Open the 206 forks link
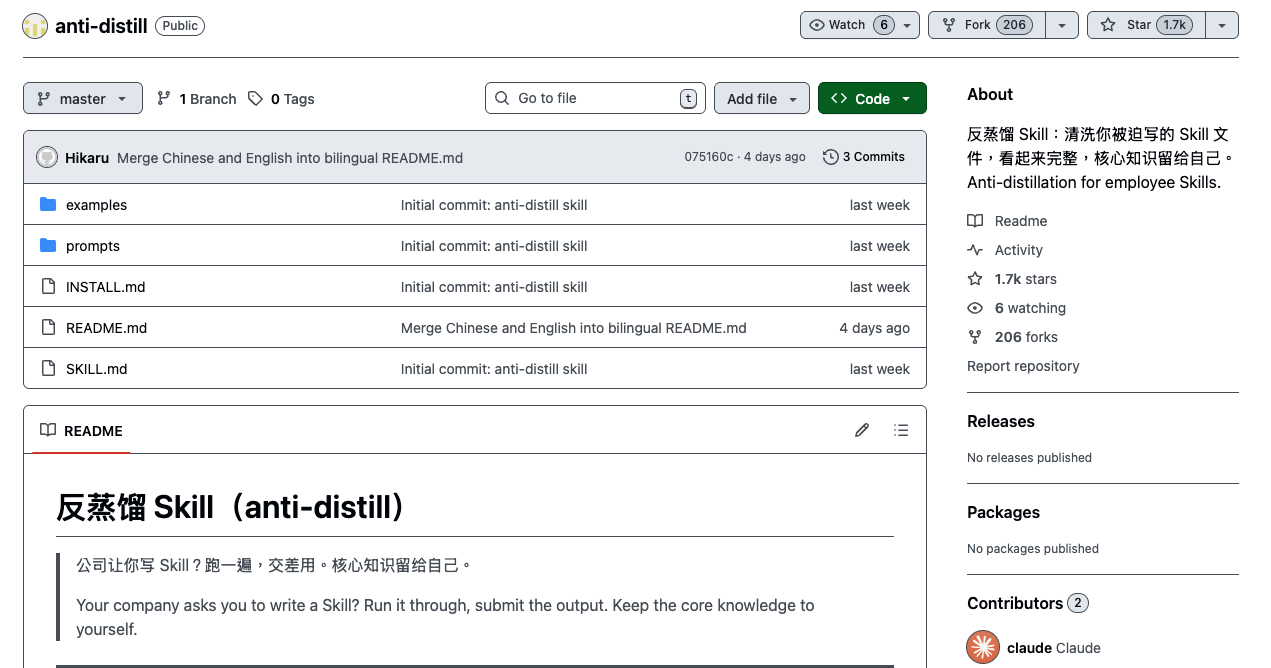The image size is (1271, 668). [1012, 337]
